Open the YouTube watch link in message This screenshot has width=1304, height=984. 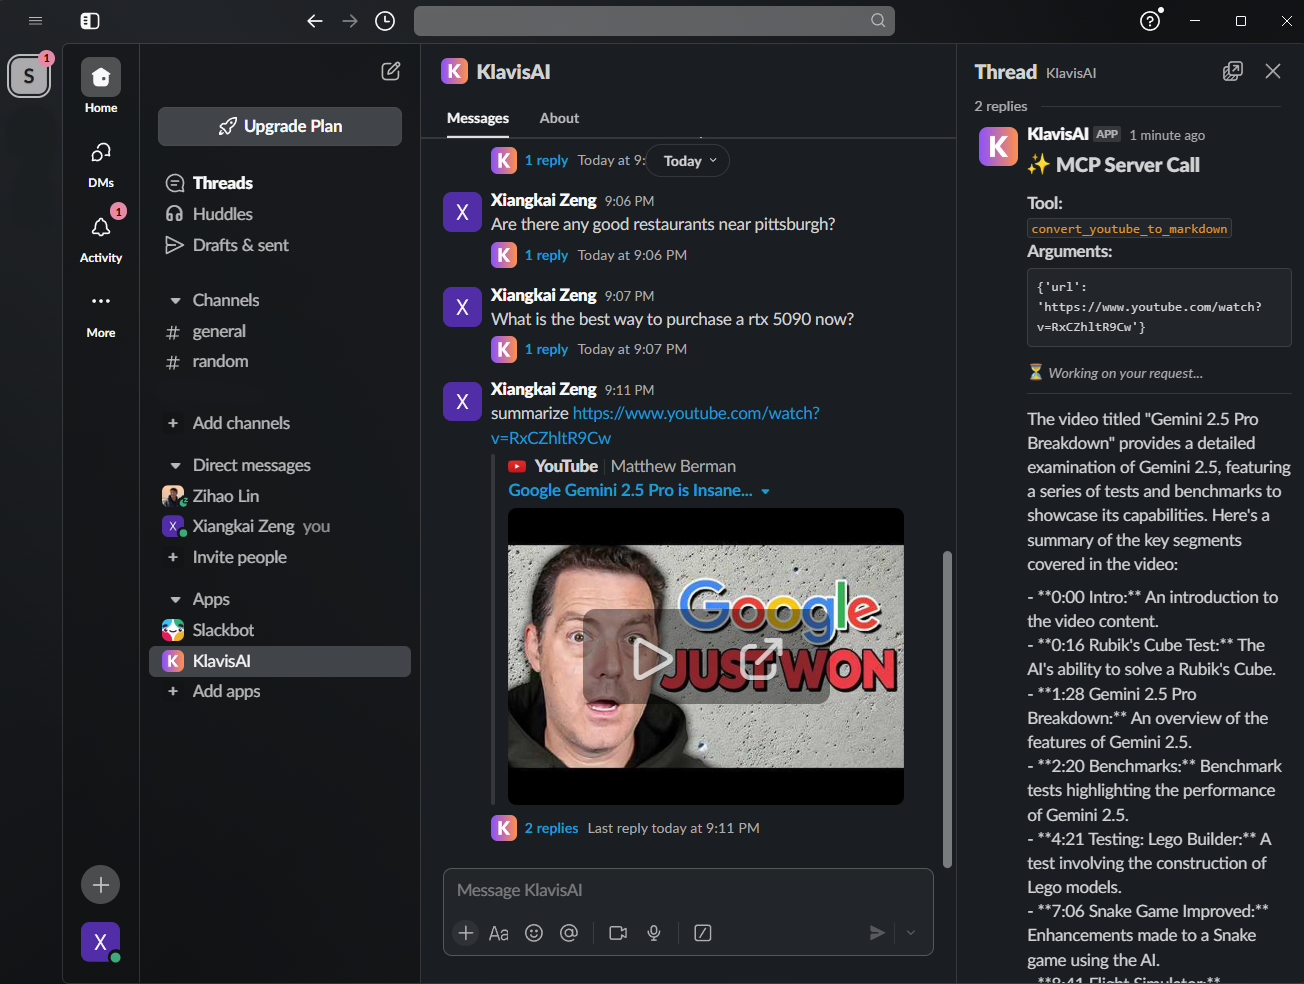click(x=696, y=413)
